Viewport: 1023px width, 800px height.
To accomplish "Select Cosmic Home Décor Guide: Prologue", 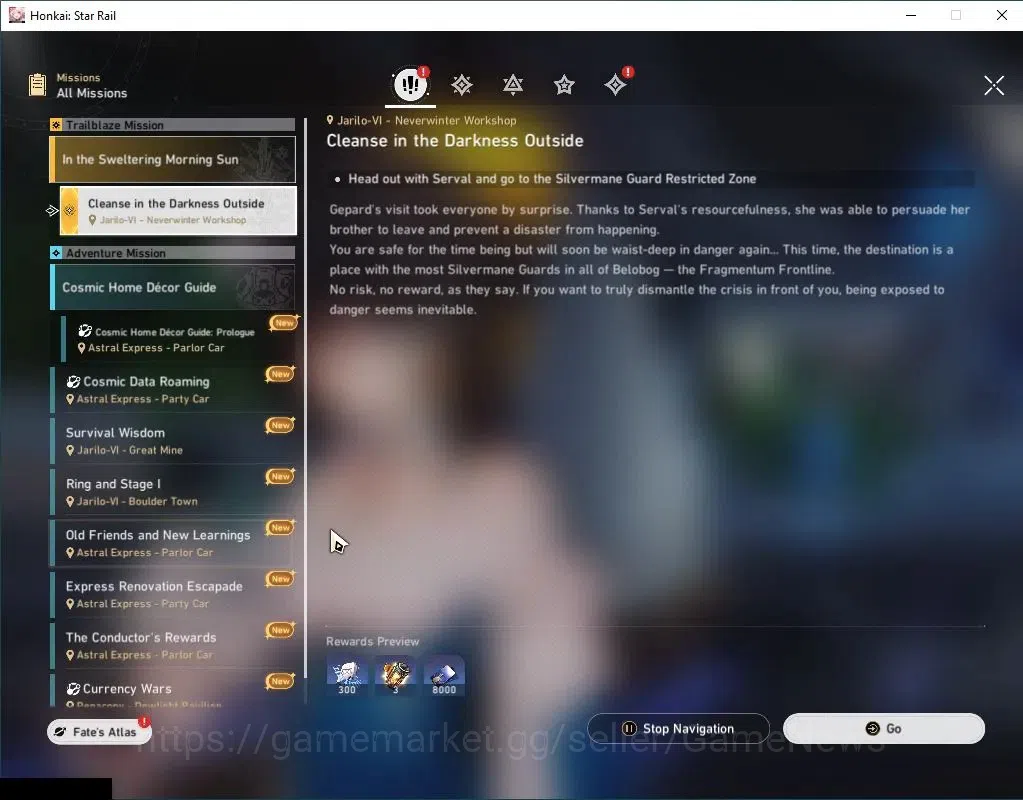I will coord(176,339).
